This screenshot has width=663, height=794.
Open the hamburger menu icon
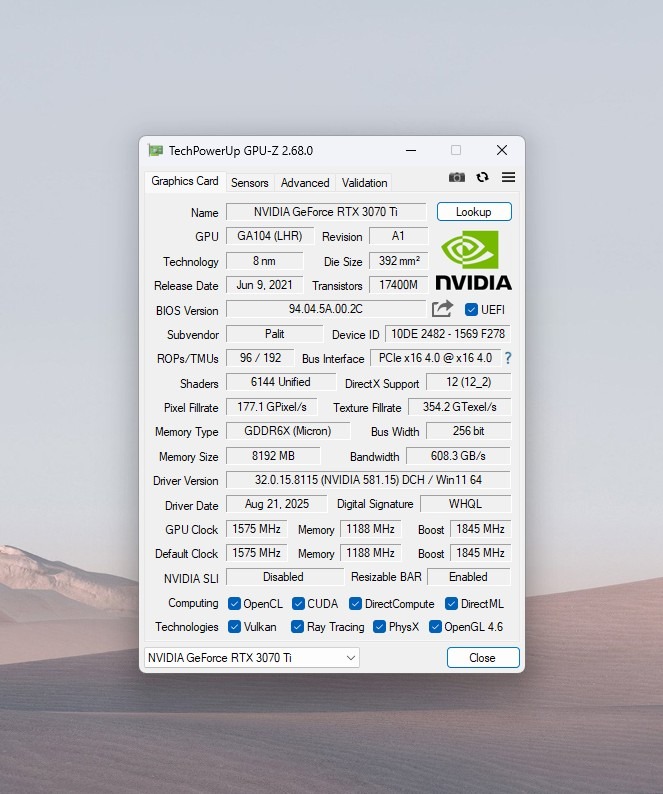(509, 177)
